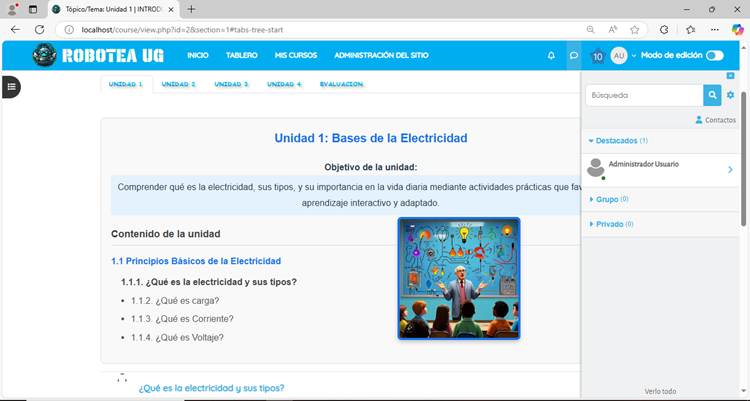Switch to the Unidad 2 tab
750x401 pixels.
point(178,85)
